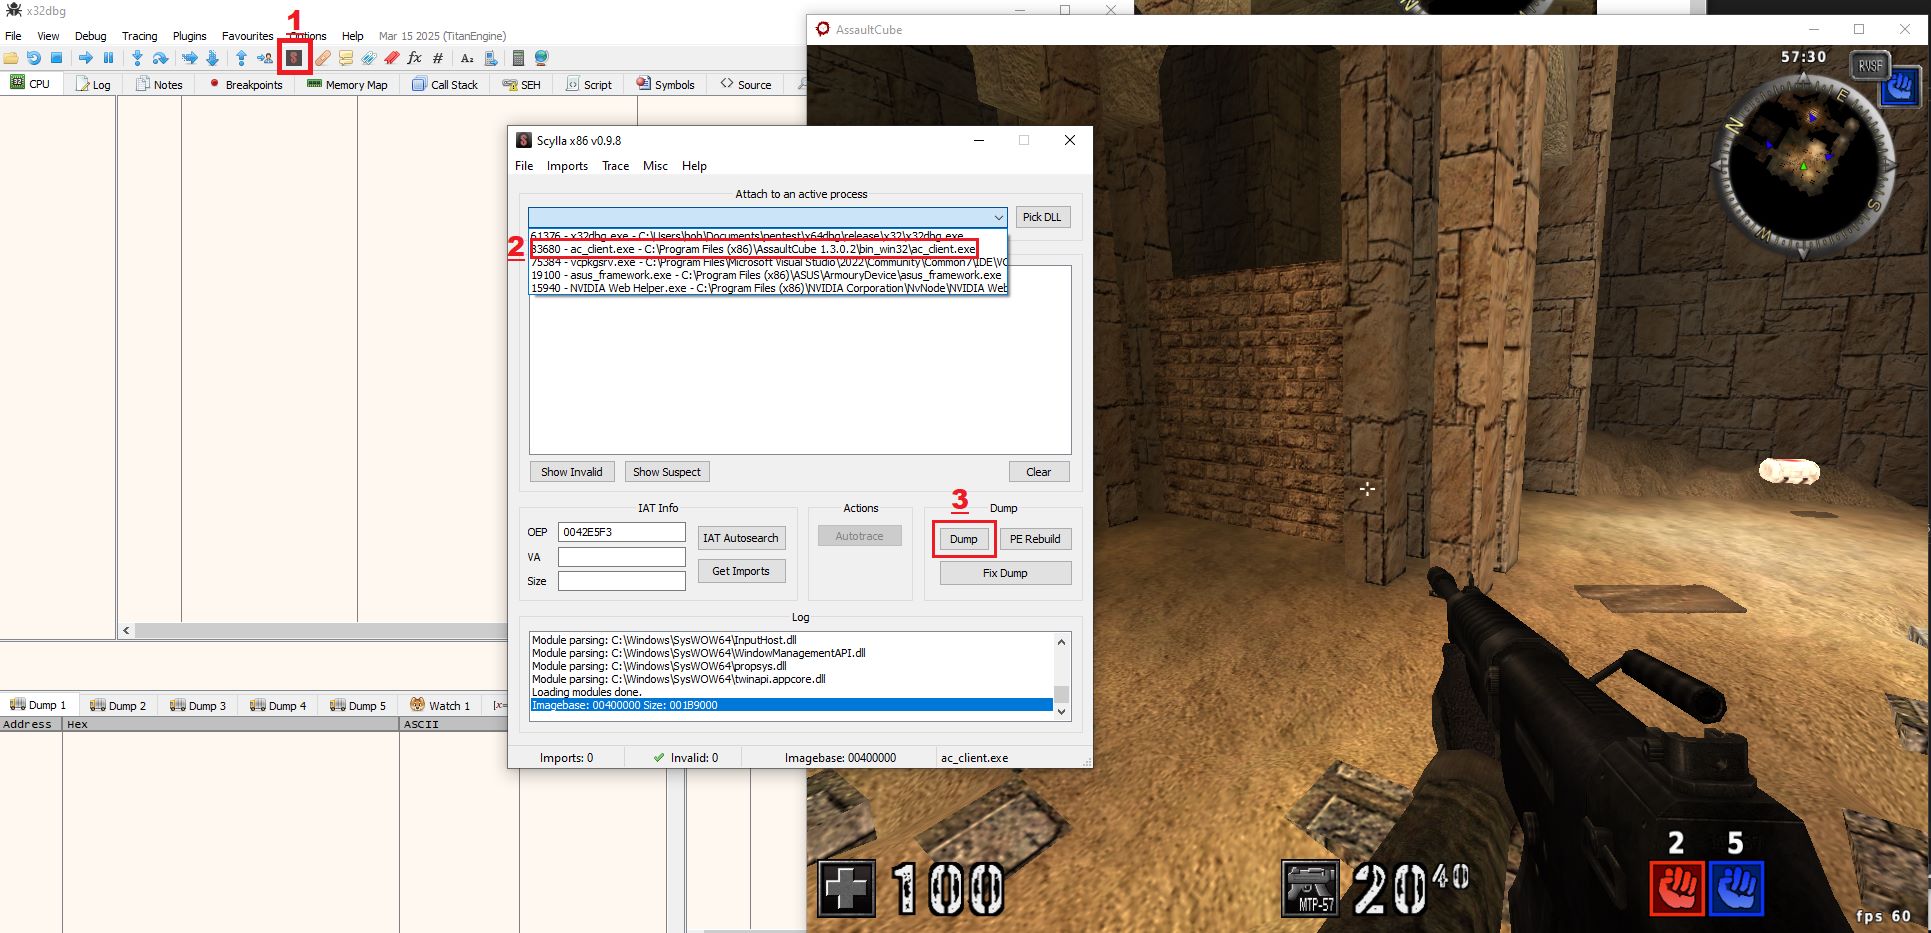The width and height of the screenshot is (1931, 933).
Task: Click the Execute till return icon
Action: click(x=241, y=58)
